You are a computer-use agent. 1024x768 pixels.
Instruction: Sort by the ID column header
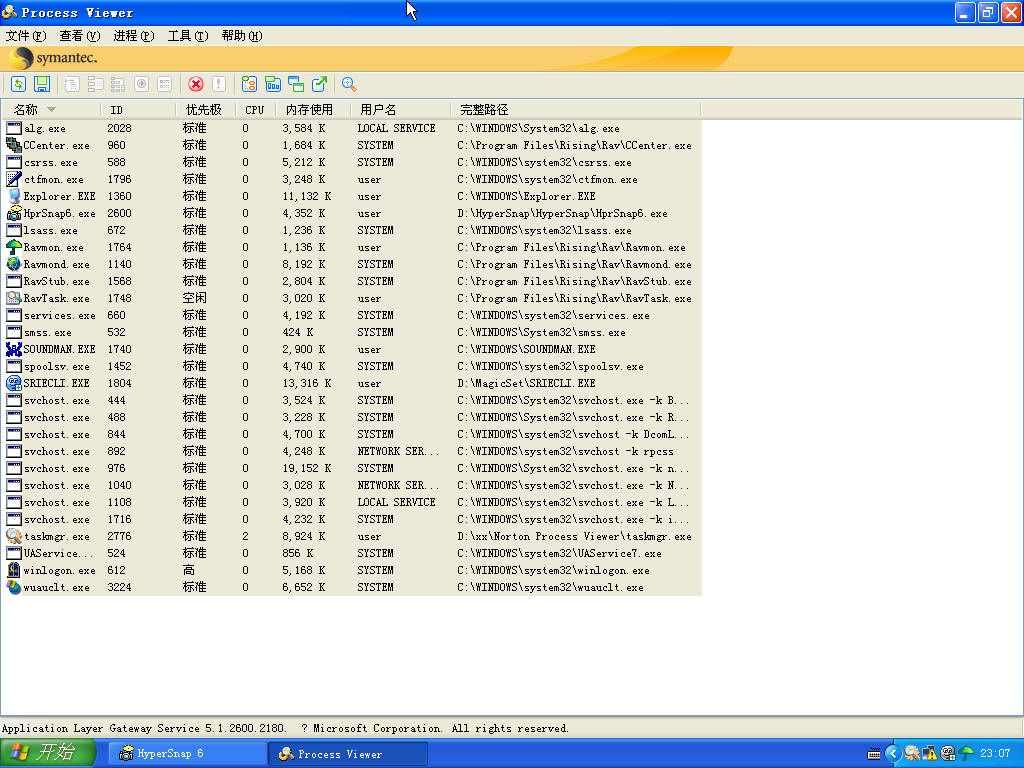tap(138, 110)
